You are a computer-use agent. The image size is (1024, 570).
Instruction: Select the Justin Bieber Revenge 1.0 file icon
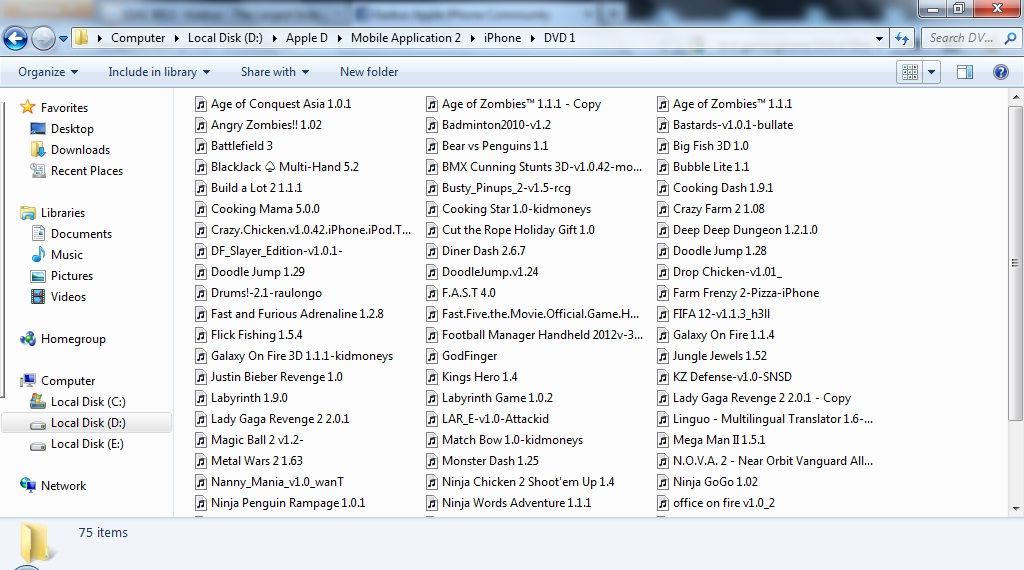click(201, 377)
